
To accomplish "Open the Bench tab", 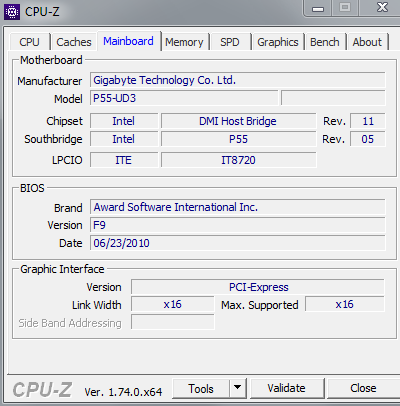I will pyautogui.click(x=325, y=42).
